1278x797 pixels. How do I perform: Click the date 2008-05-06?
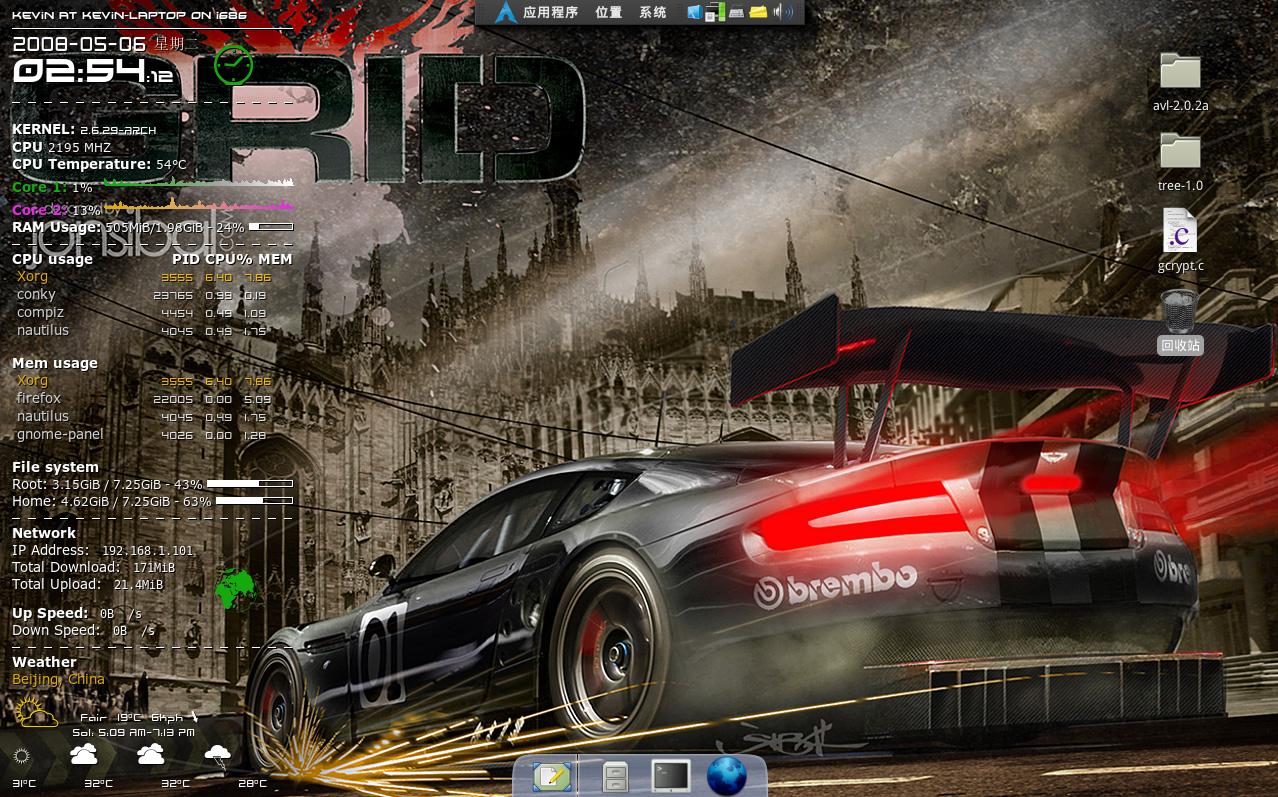point(79,43)
